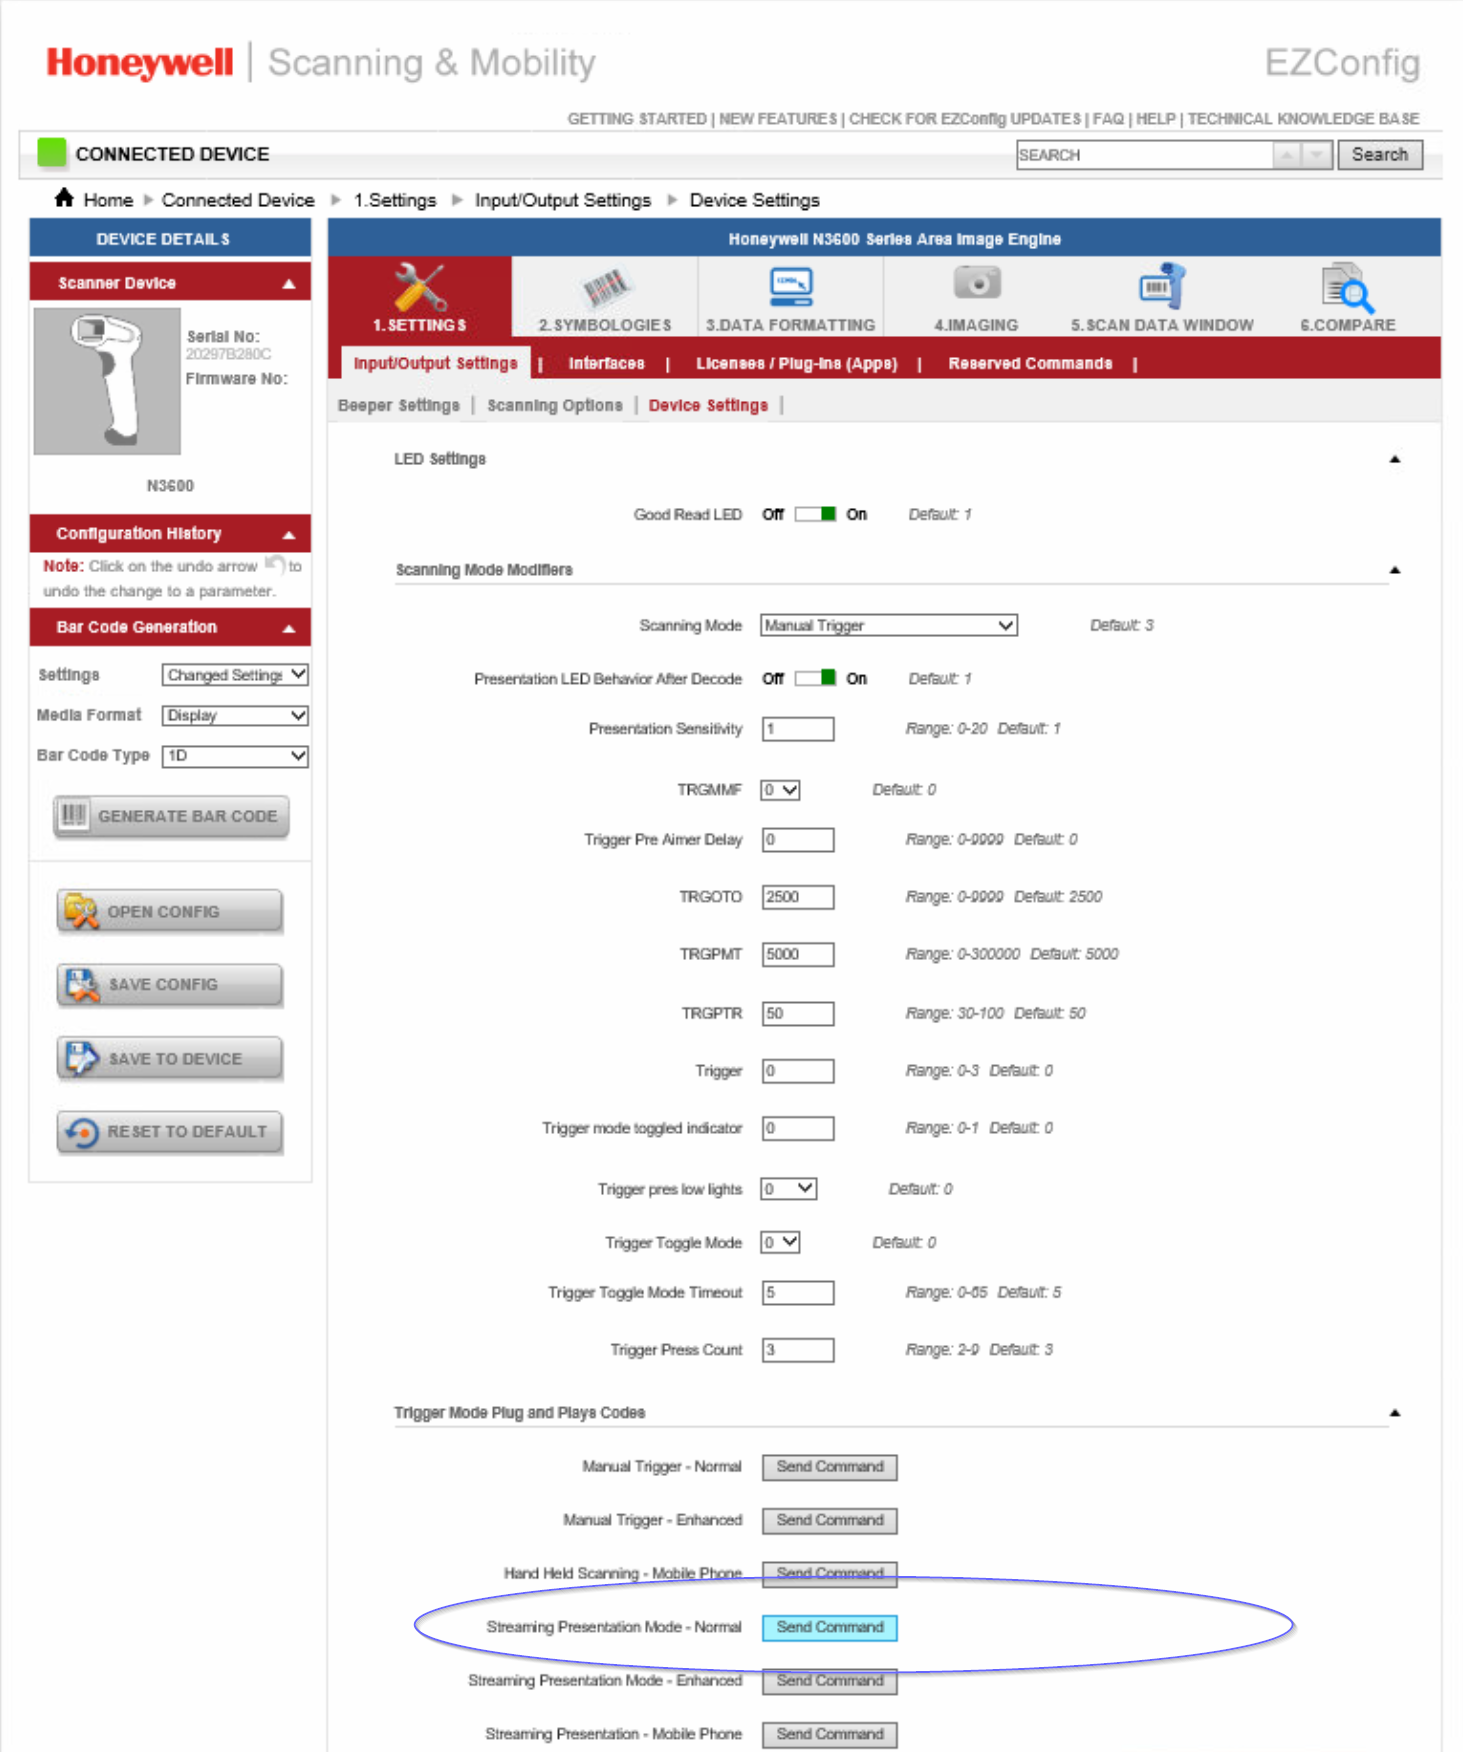Click the Save To Device button
Screen dimensions: 1463x1752
169,1058
